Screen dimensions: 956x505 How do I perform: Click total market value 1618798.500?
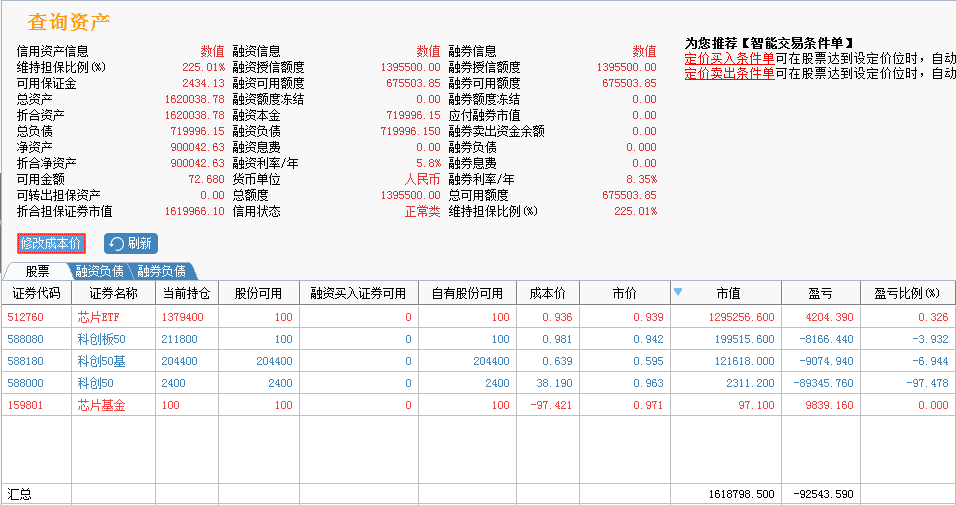click(741, 494)
